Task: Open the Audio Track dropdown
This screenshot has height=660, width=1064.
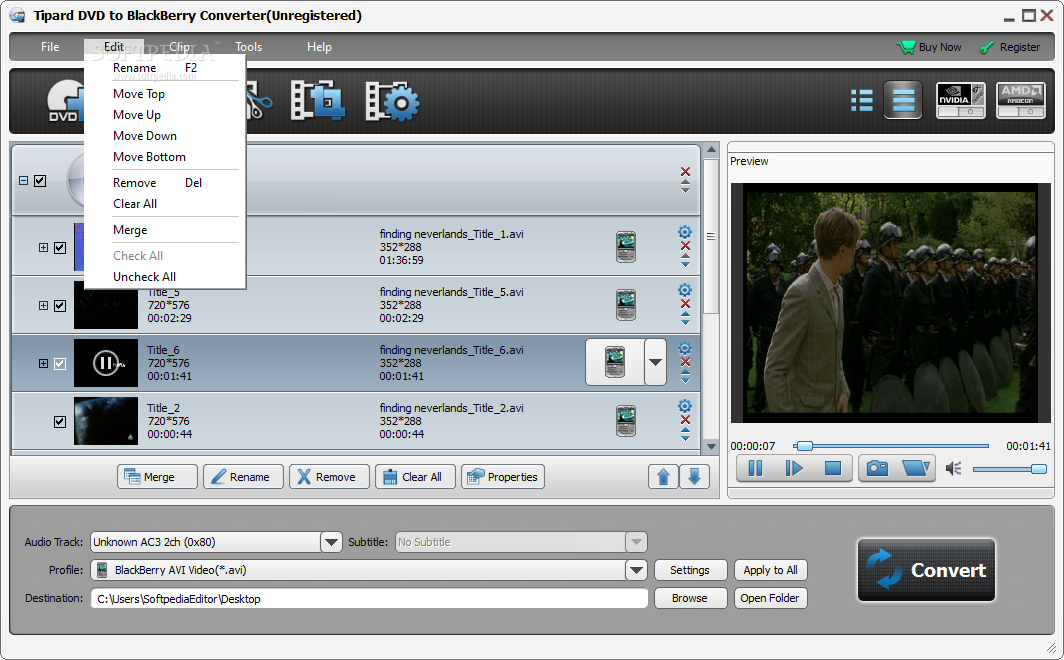Action: click(x=331, y=542)
